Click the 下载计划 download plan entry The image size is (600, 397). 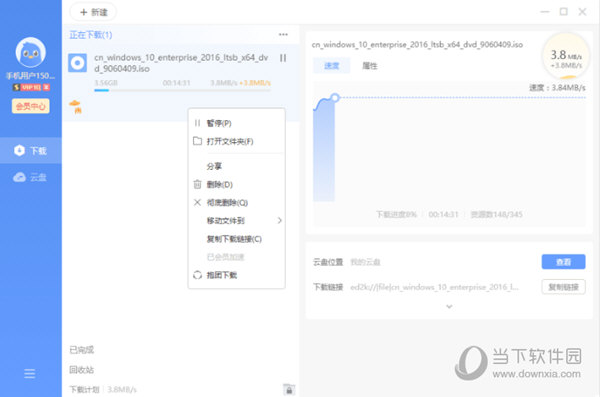84,389
